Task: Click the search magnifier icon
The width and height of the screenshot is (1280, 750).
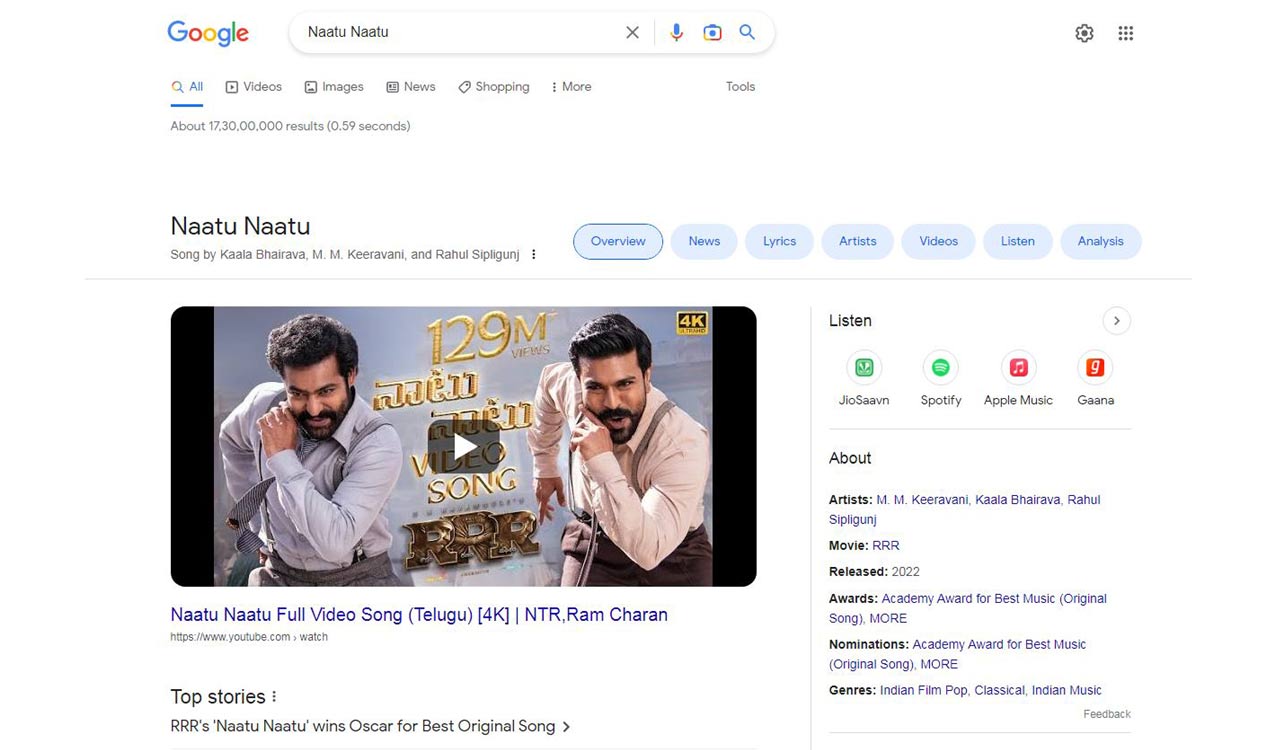Action: (747, 32)
